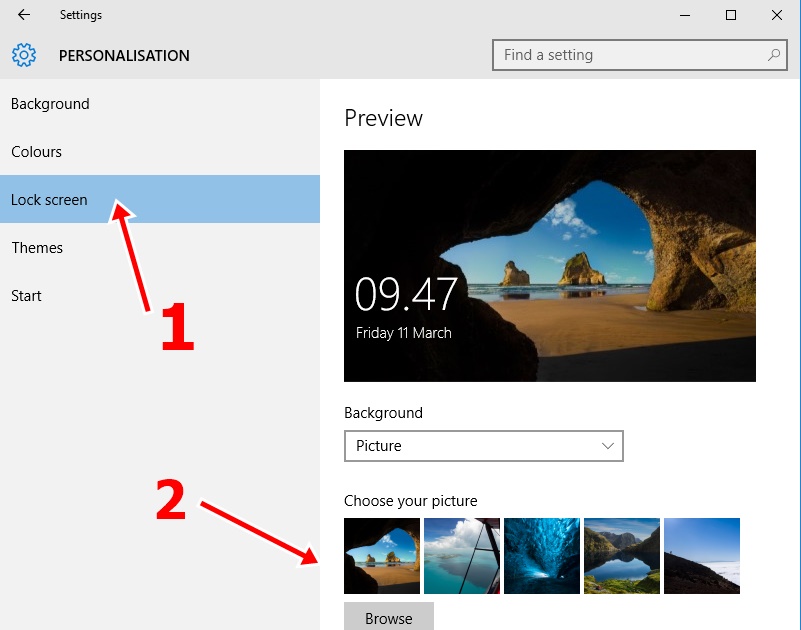
Task: Open the Colours settings section
Action: [x=36, y=151]
